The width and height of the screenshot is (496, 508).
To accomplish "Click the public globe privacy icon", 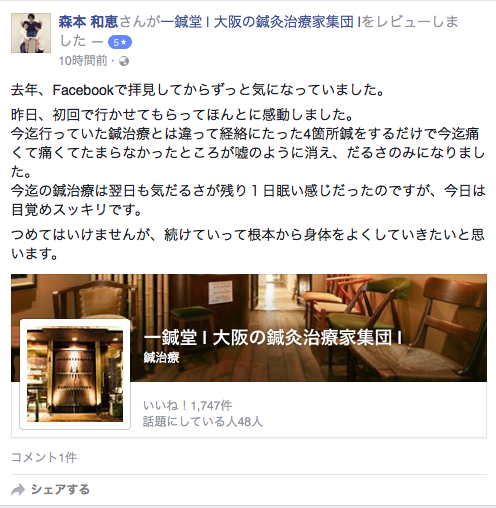I will coord(124,61).
